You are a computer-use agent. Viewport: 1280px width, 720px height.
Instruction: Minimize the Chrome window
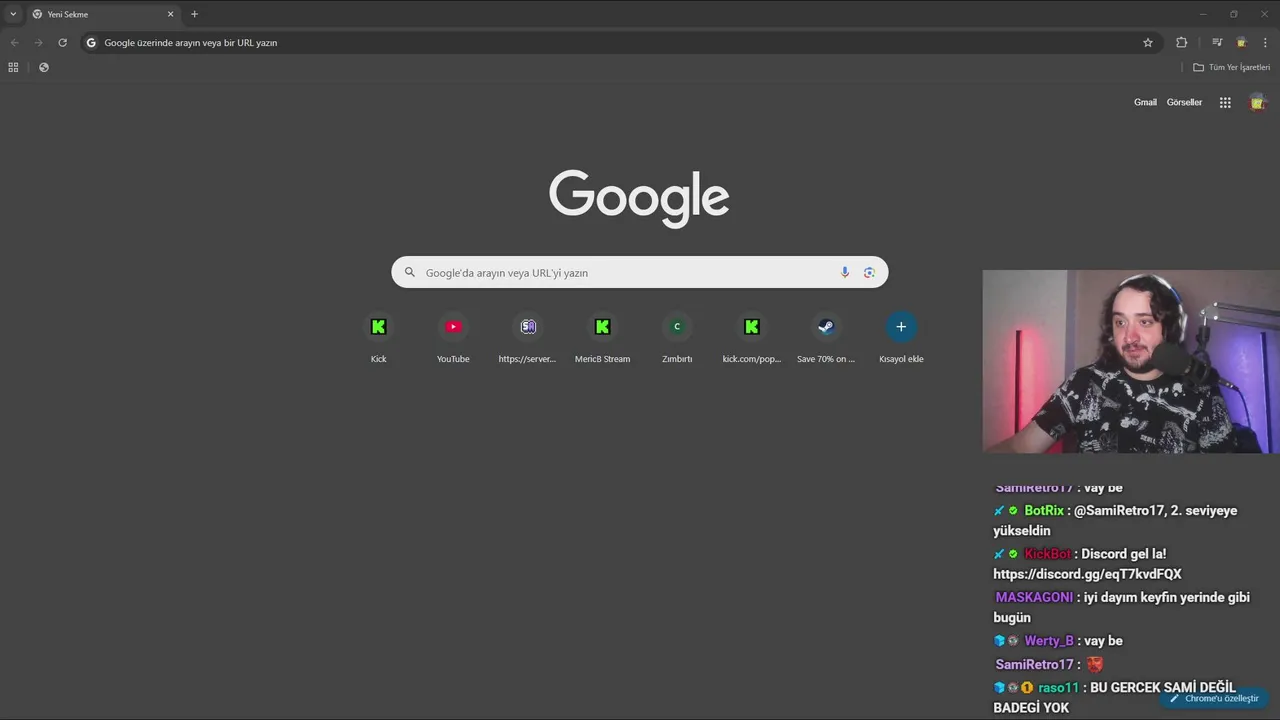1203,14
